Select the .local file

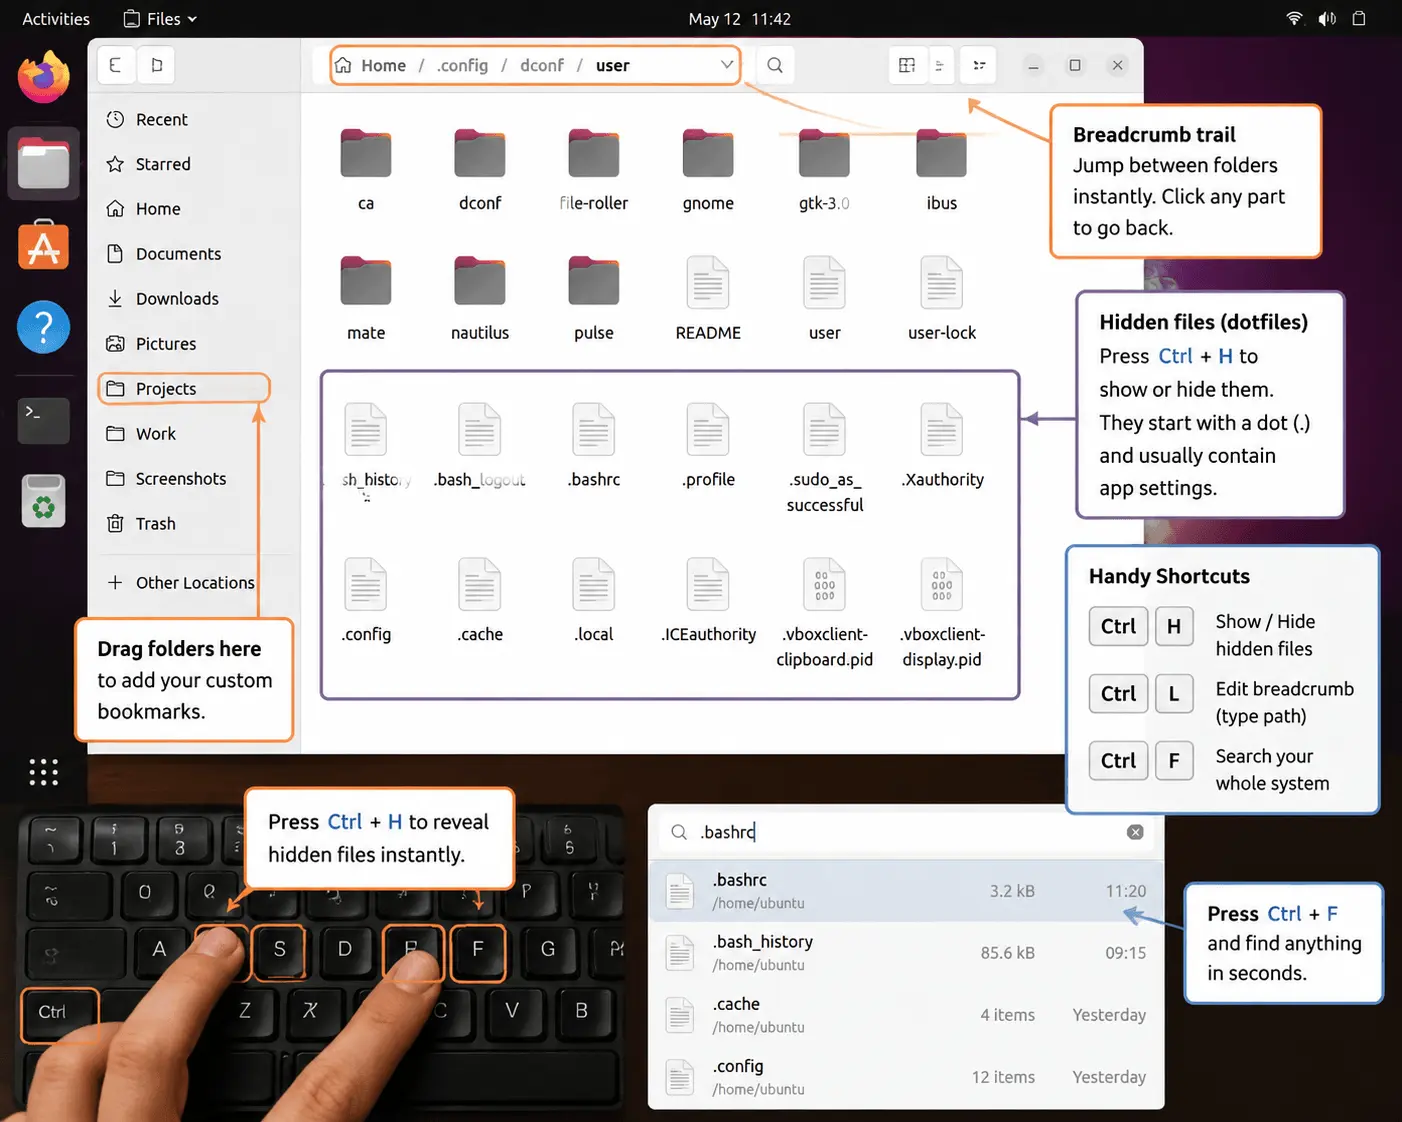click(594, 600)
